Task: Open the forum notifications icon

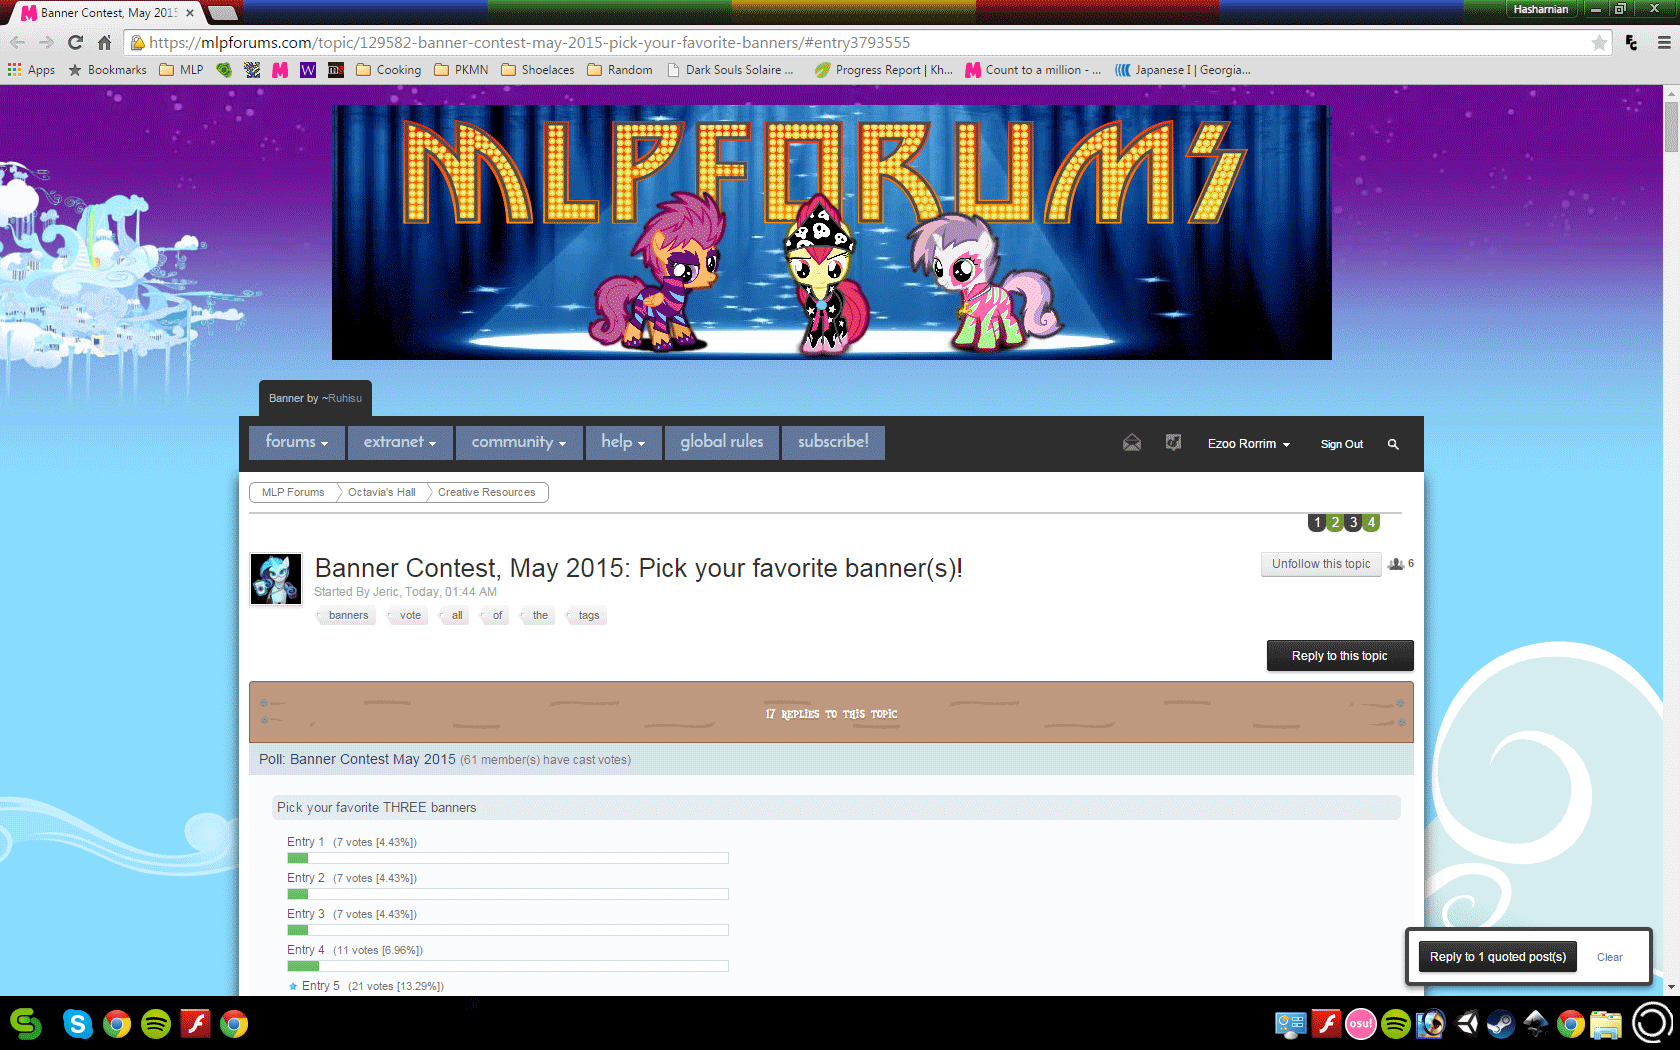Action: 1174,443
